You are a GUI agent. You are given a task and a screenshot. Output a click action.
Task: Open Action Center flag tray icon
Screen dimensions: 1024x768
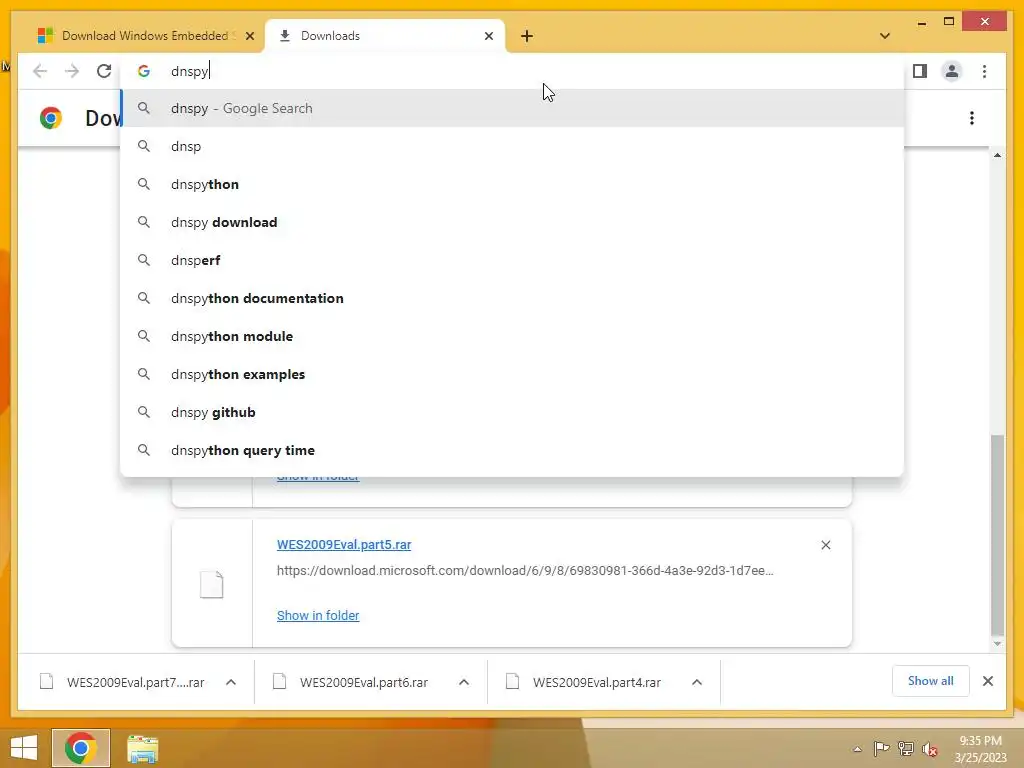pyautogui.click(x=881, y=749)
